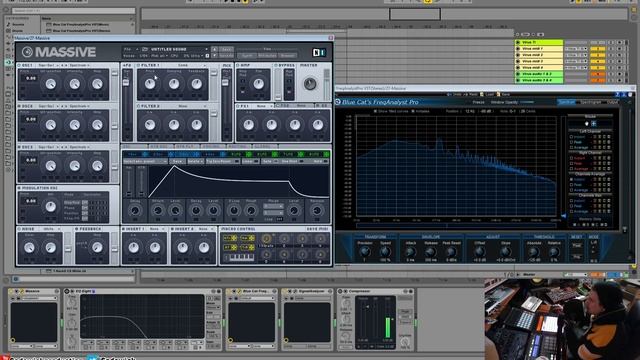Click Freeze in FreqAnalyst

pos(478,102)
